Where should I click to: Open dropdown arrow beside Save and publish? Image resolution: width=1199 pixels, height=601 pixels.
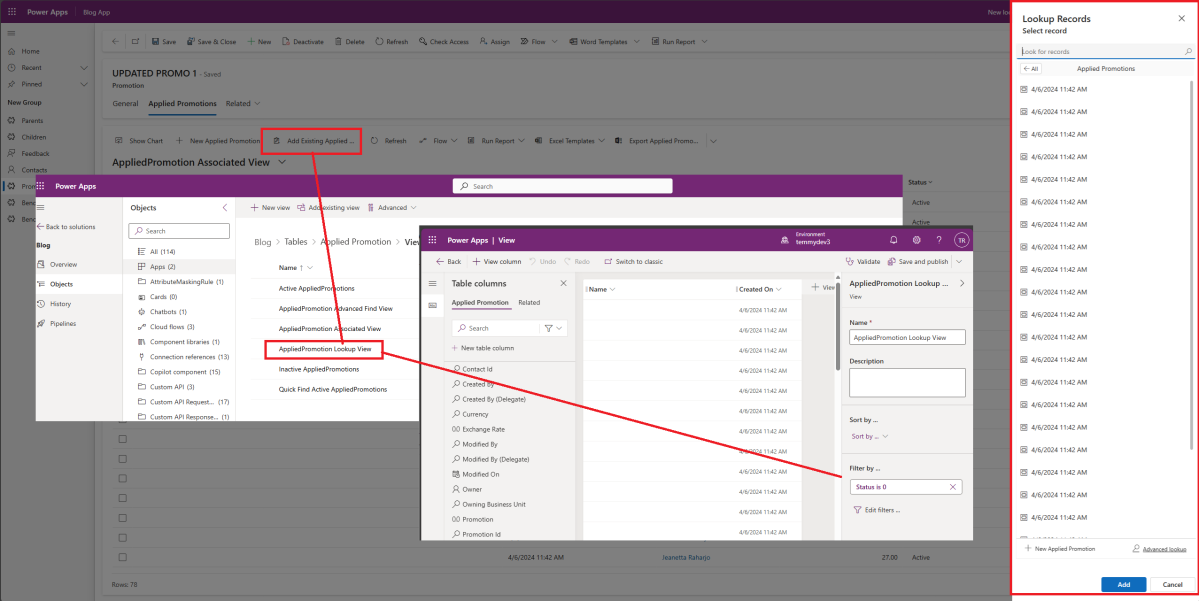pyautogui.click(x=959, y=262)
